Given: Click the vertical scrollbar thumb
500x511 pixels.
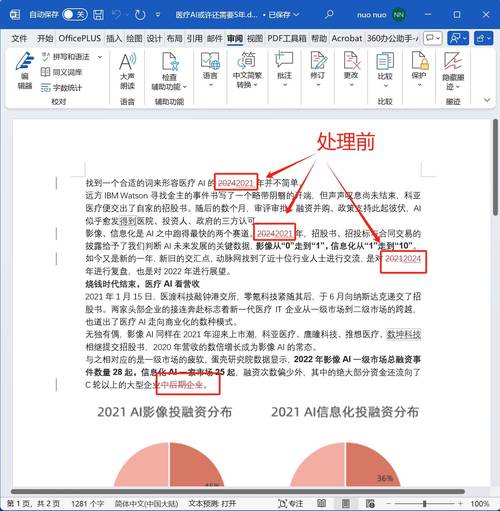Looking at the screenshot, I should (x=496, y=167).
